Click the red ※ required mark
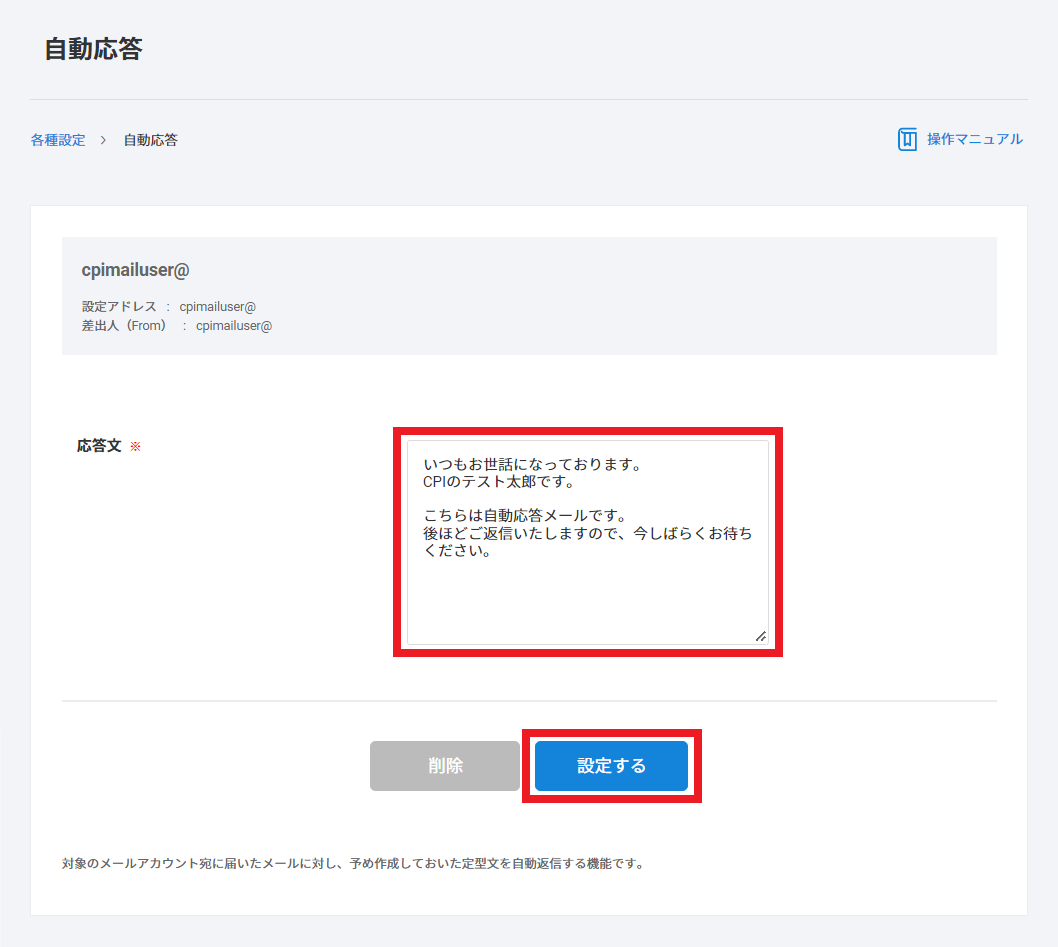The image size is (1058, 947). point(136,447)
